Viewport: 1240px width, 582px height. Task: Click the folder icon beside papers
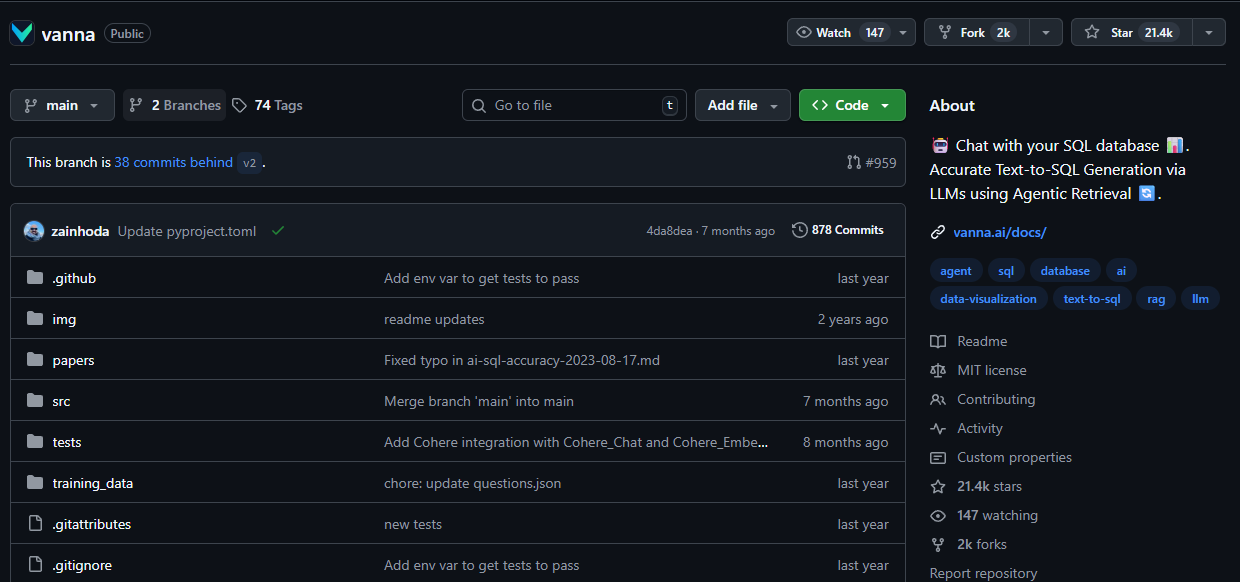coord(35,360)
